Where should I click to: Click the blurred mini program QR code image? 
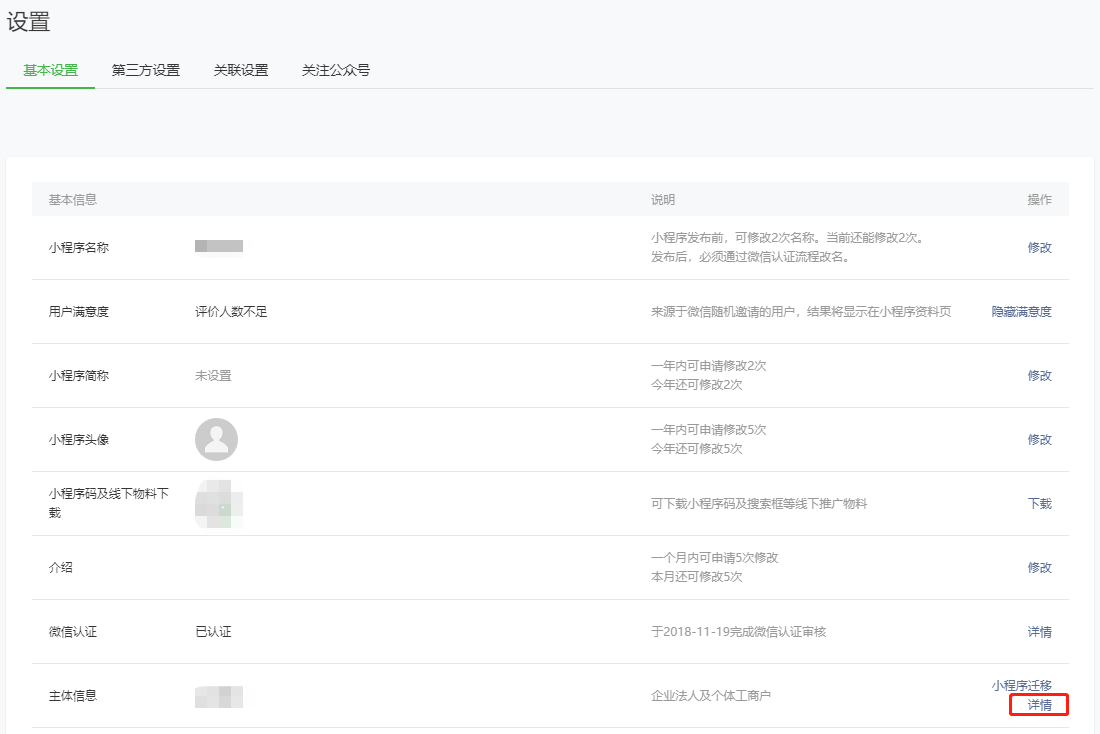click(219, 503)
